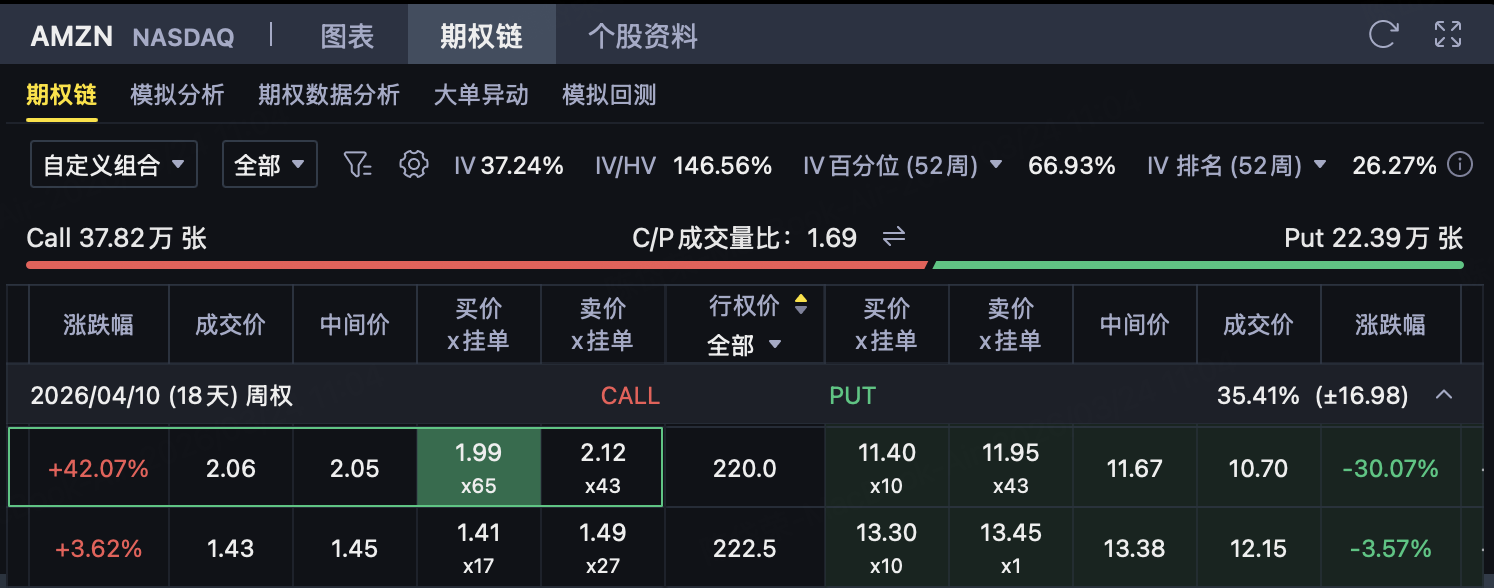The height and width of the screenshot is (588, 1494).
Task: Click the fullscreen expand icon
Action: click(1447, 35)
